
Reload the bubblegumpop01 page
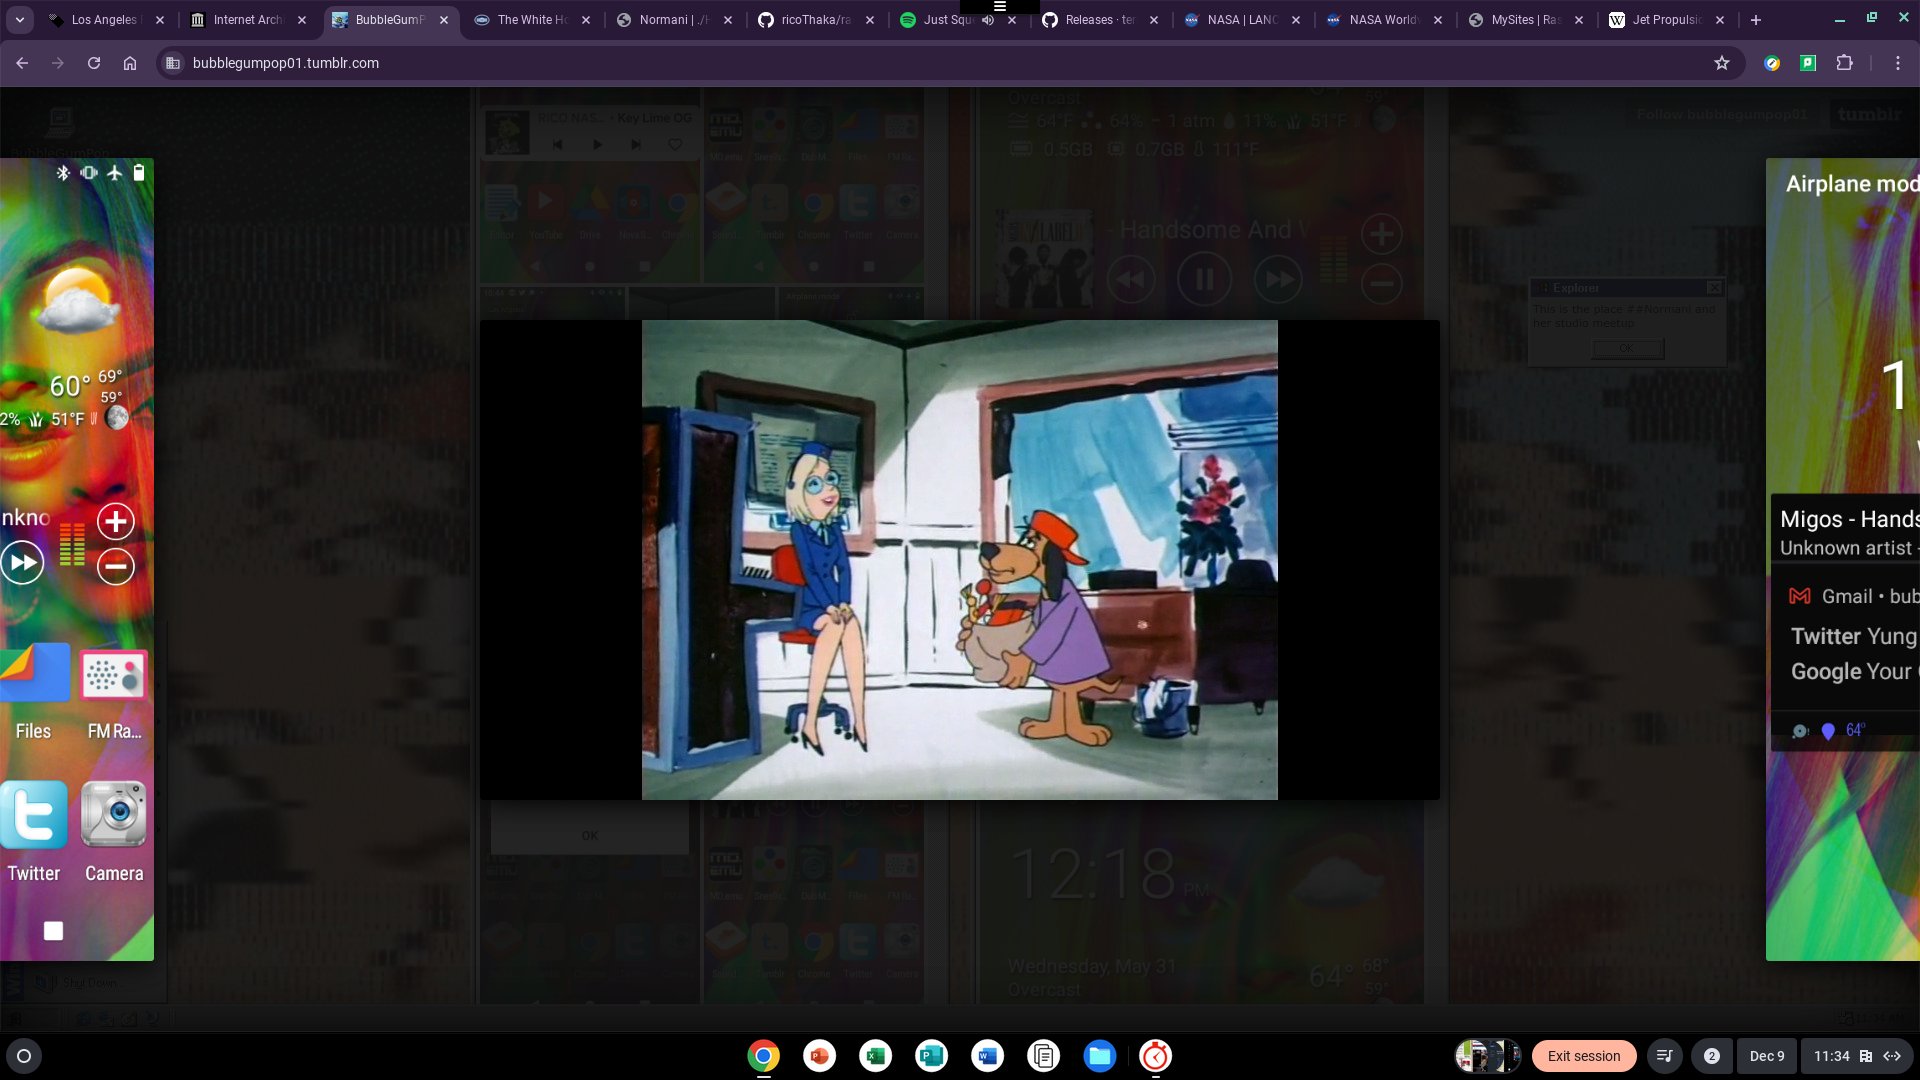[x=94, y=63]
